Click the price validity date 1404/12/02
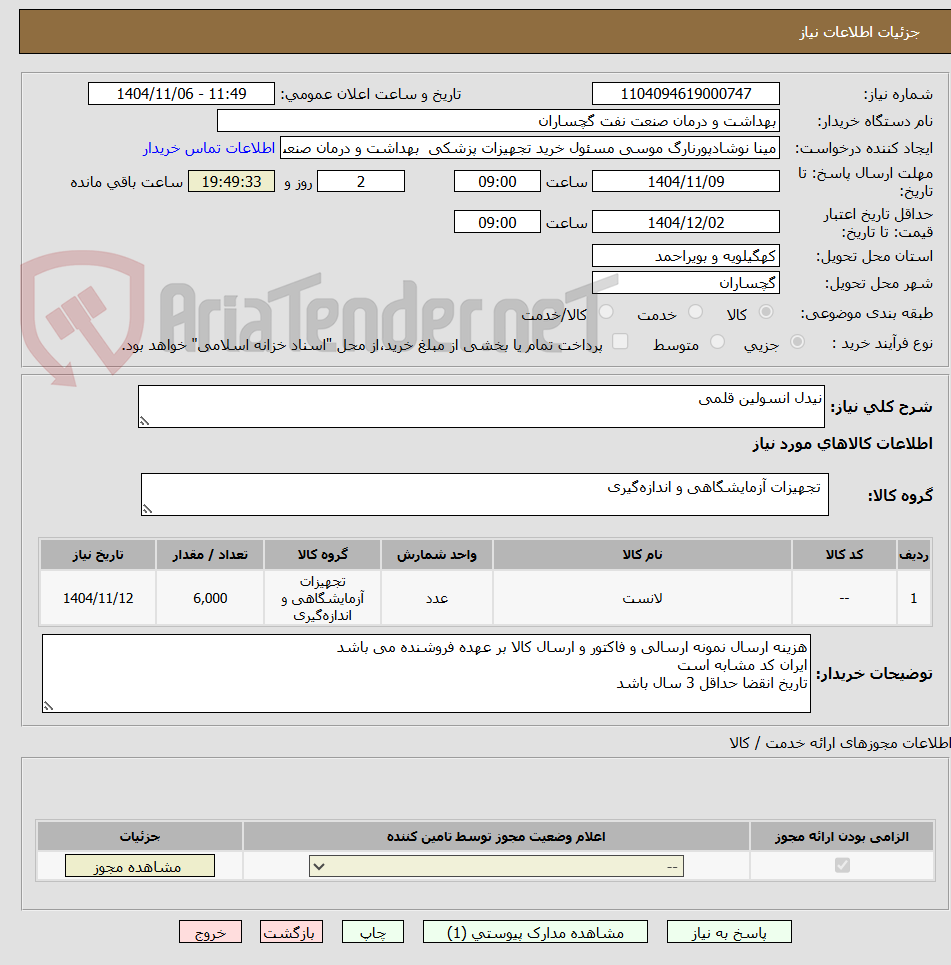 [686, 222]
